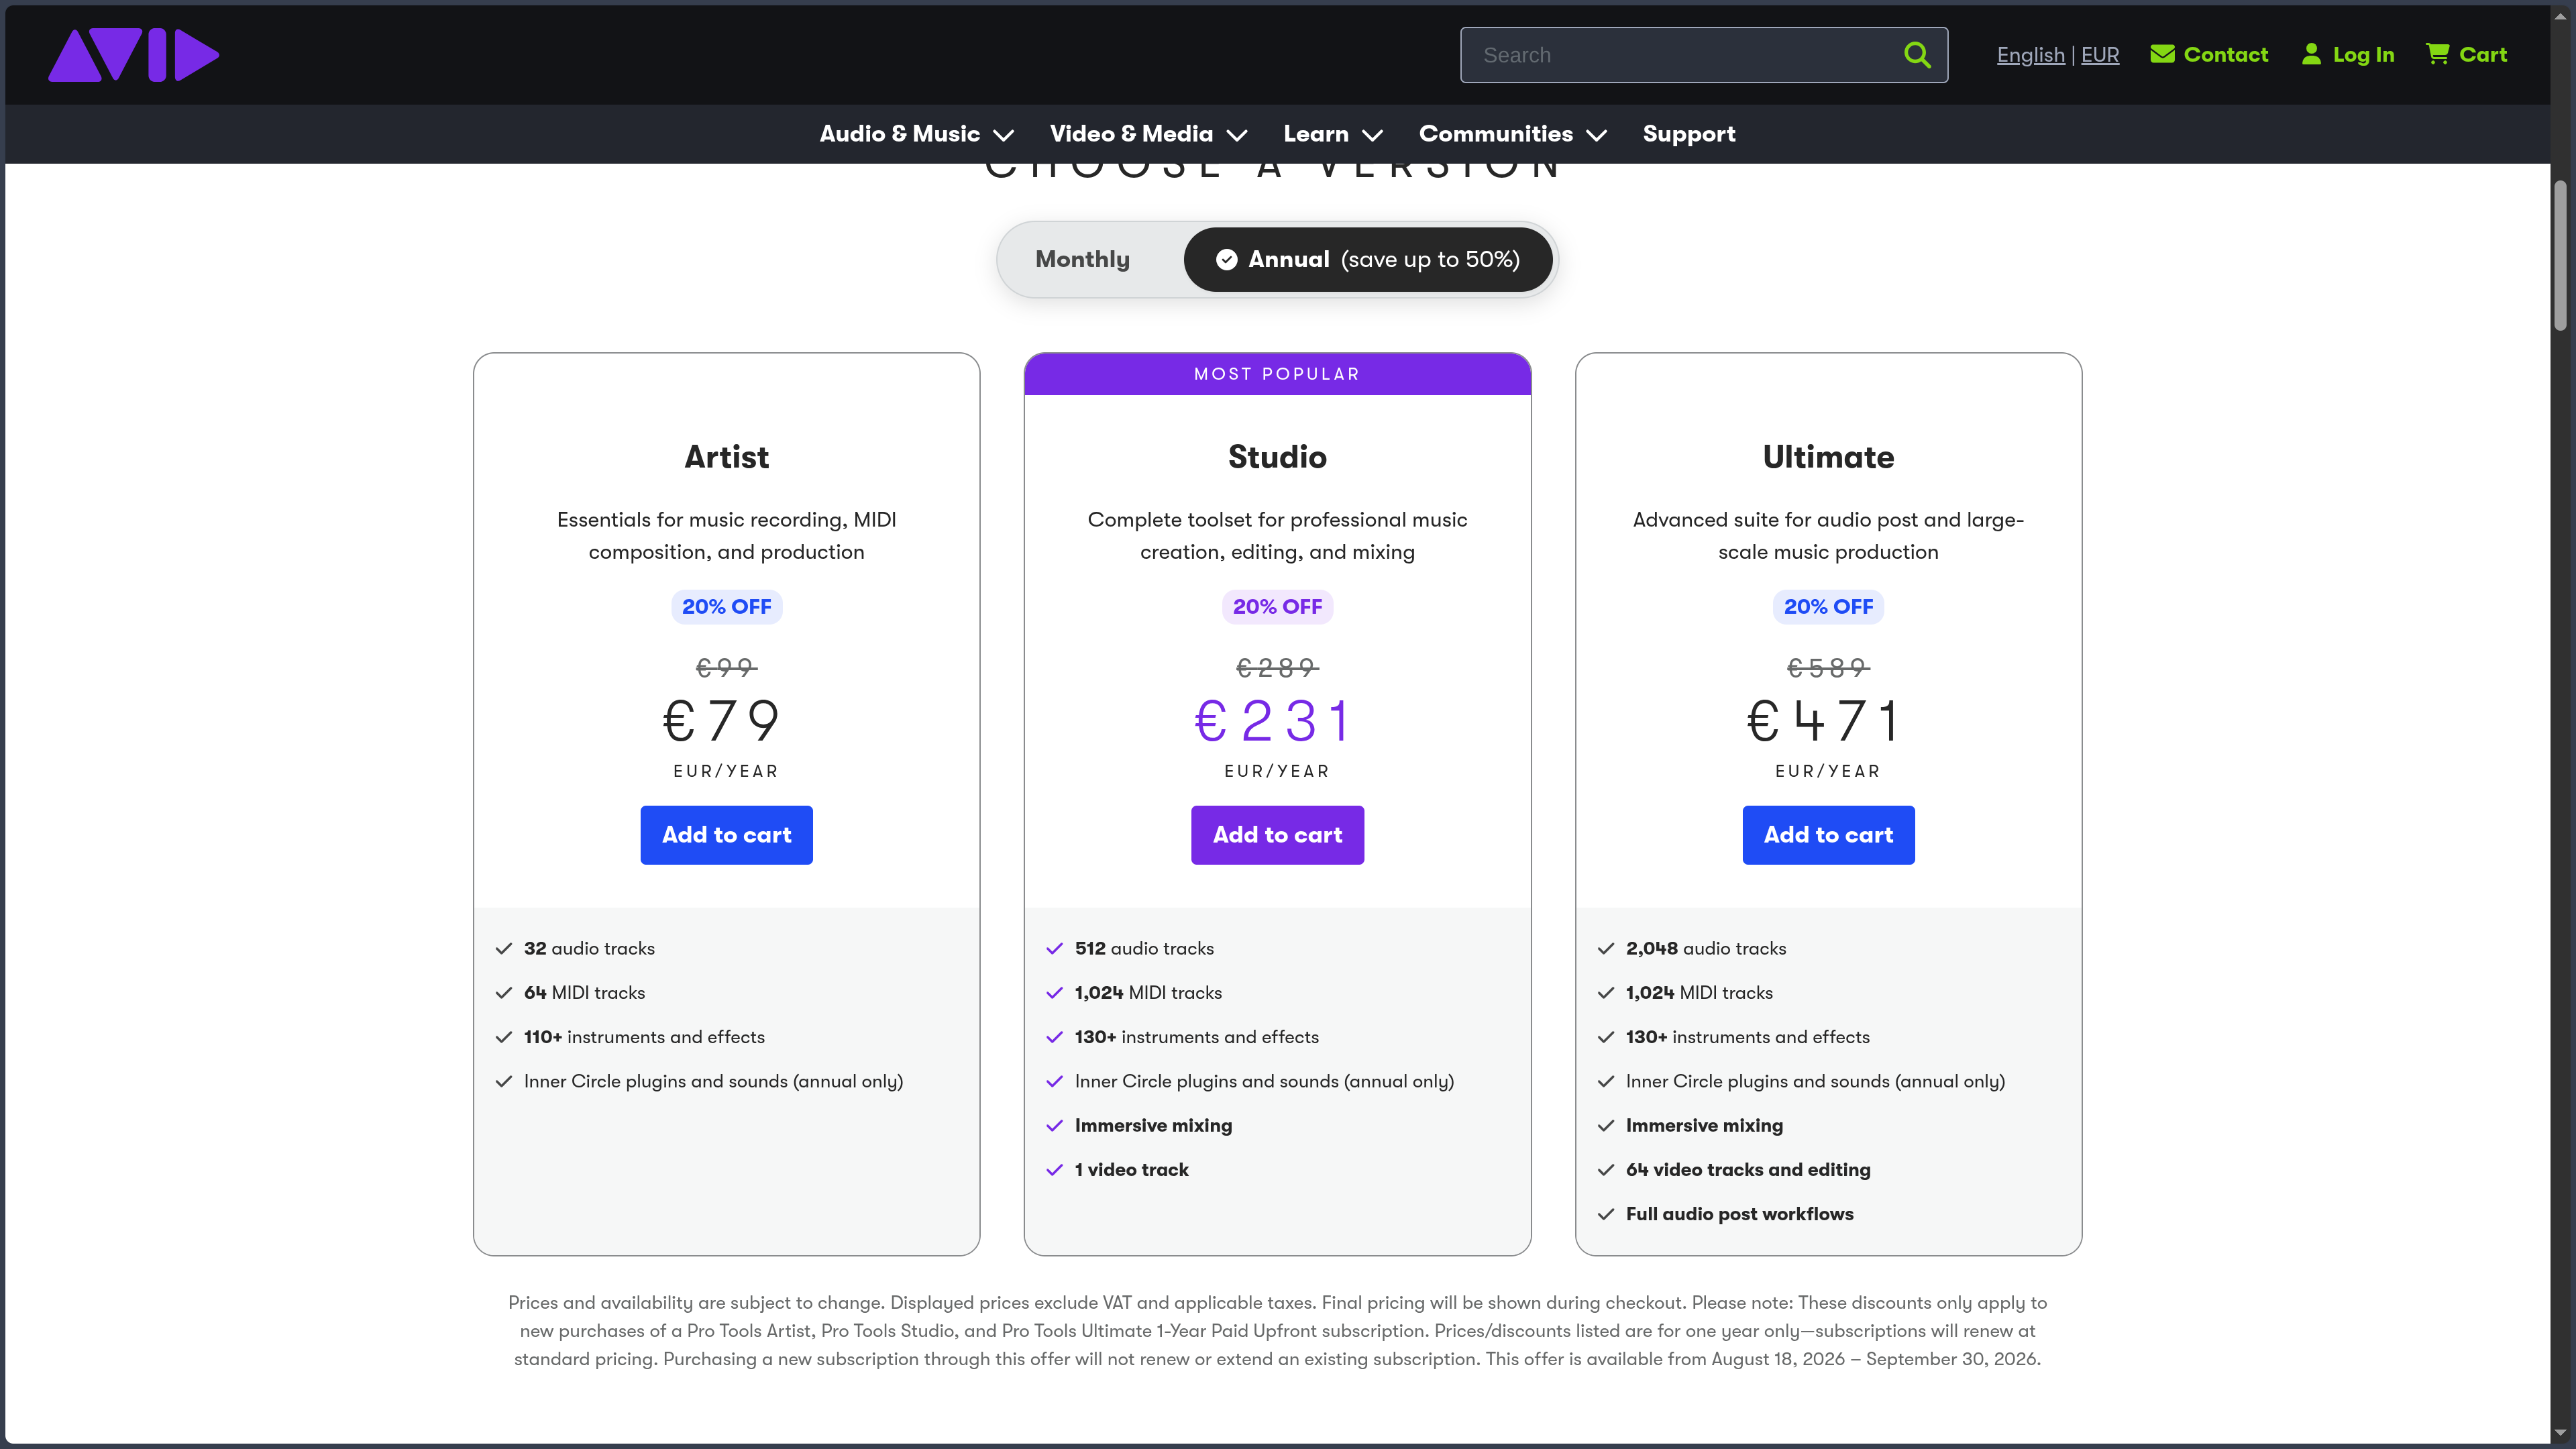
Task: Click the €79 Artist price
Action: [722, 721]
